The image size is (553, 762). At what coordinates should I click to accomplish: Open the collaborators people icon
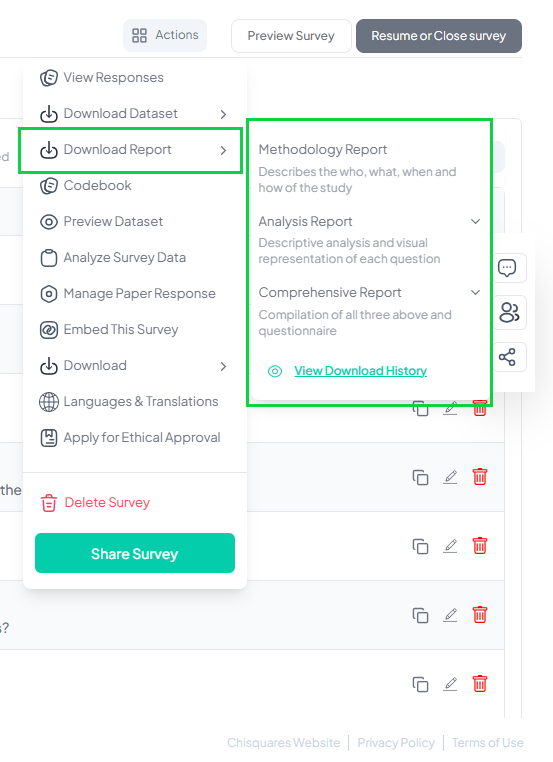(x=509, y=312)
